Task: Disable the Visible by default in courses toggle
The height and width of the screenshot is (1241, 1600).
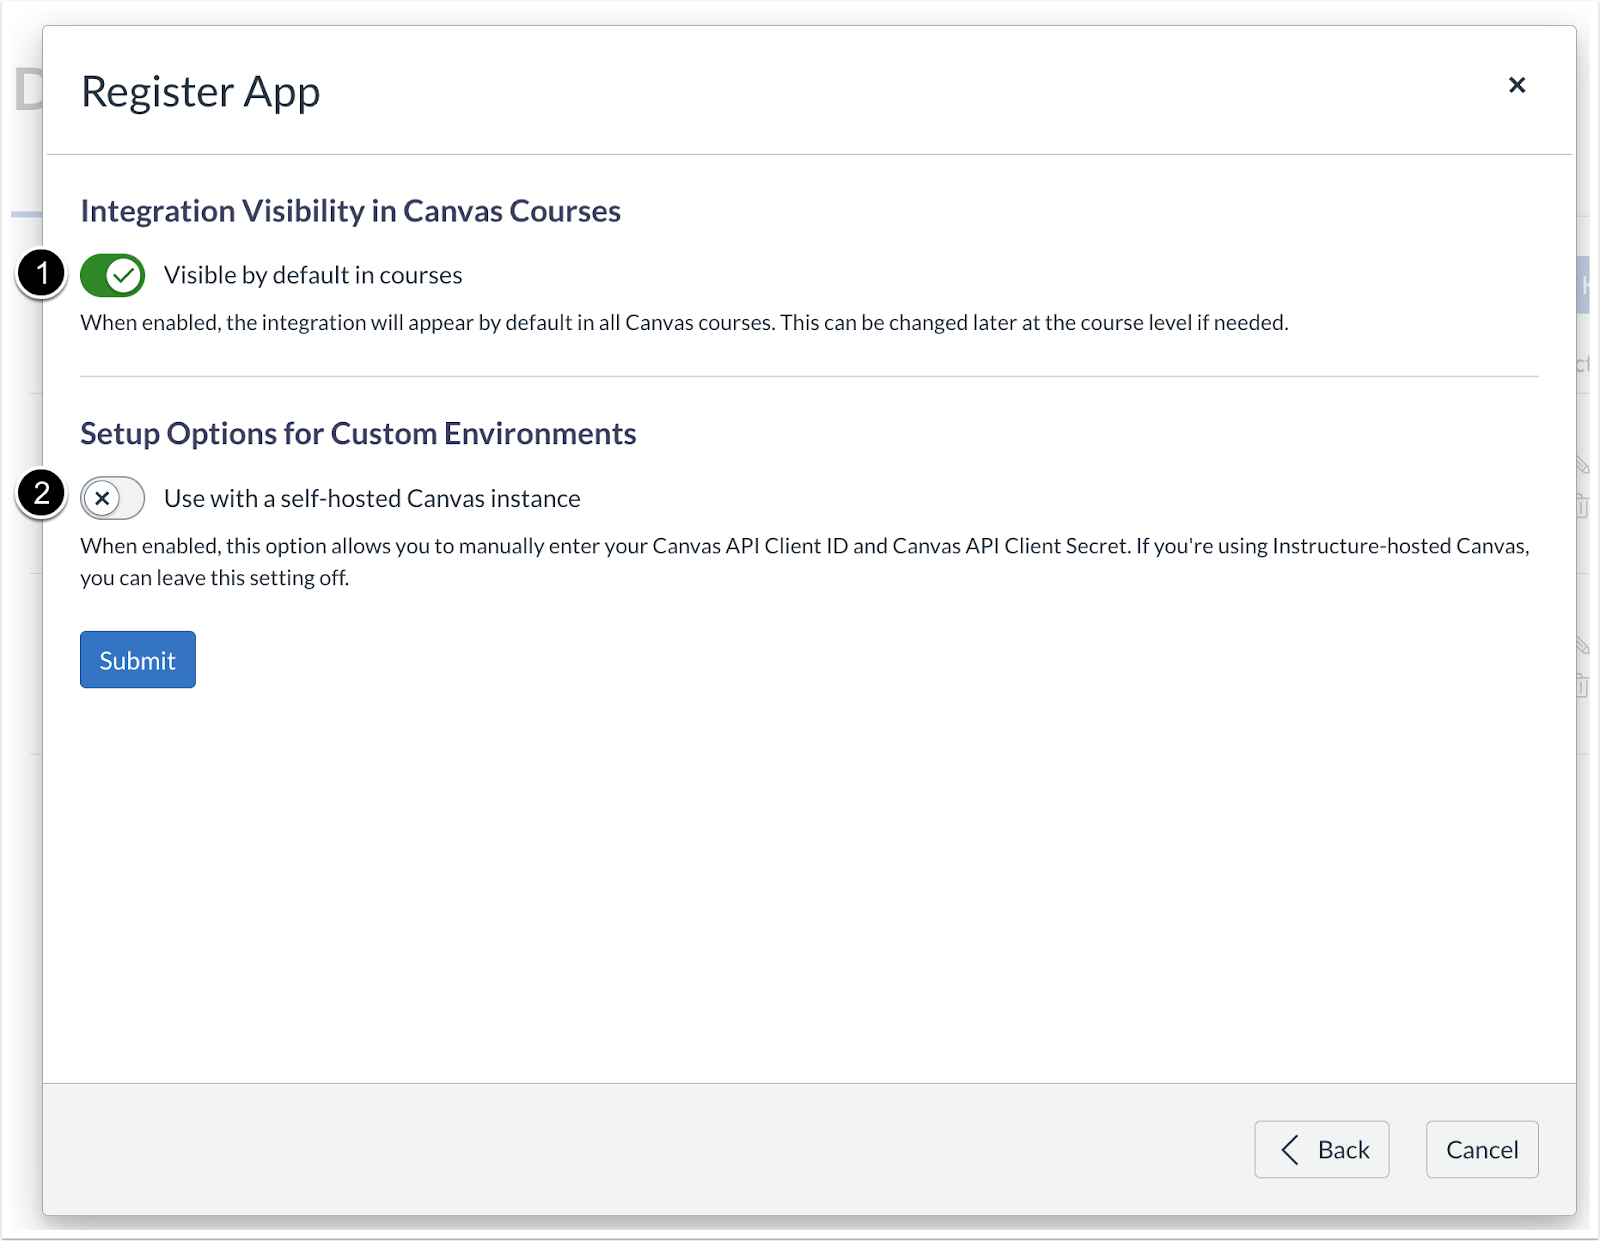Action: 113,275
